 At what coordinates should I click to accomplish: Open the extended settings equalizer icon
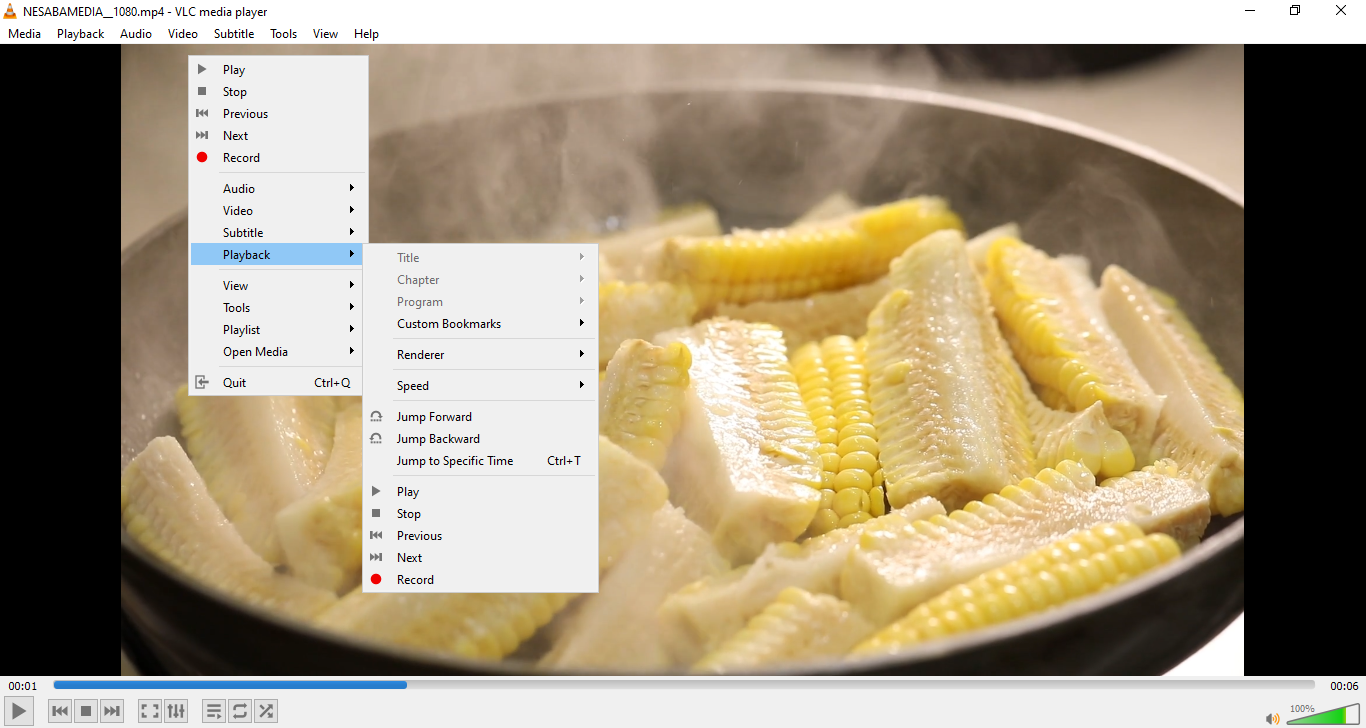(x=176, y=711)
